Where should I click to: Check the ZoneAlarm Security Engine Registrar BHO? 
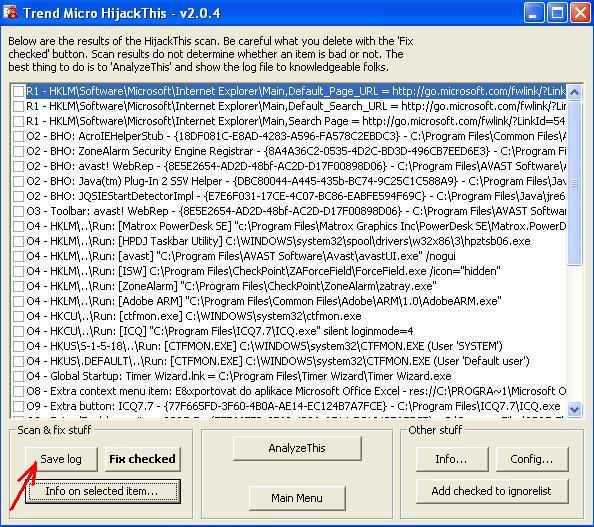(x=19, y=151)
